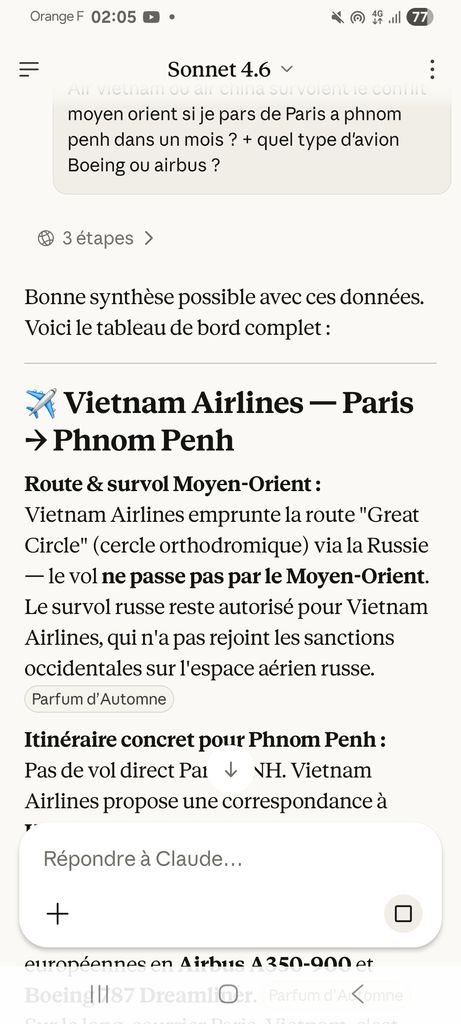Tap the battery indicator in status bar
461x1024 pixels.
coord(419,17)
